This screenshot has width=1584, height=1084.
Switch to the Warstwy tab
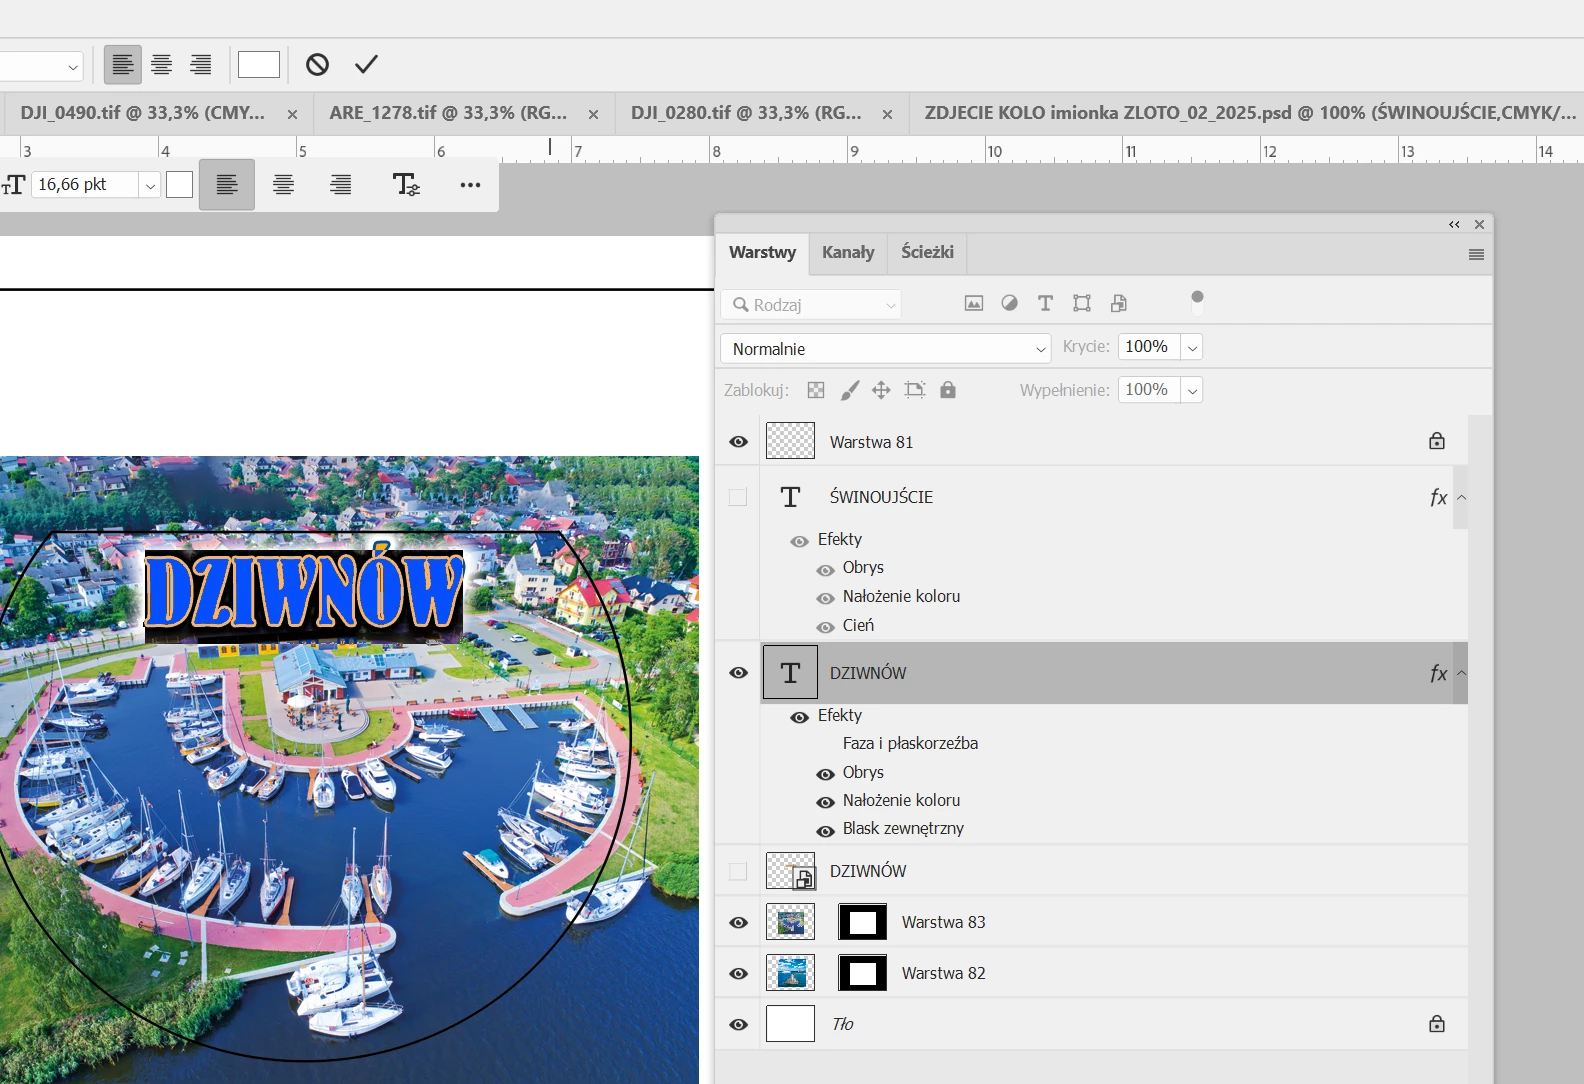[762, 252]
